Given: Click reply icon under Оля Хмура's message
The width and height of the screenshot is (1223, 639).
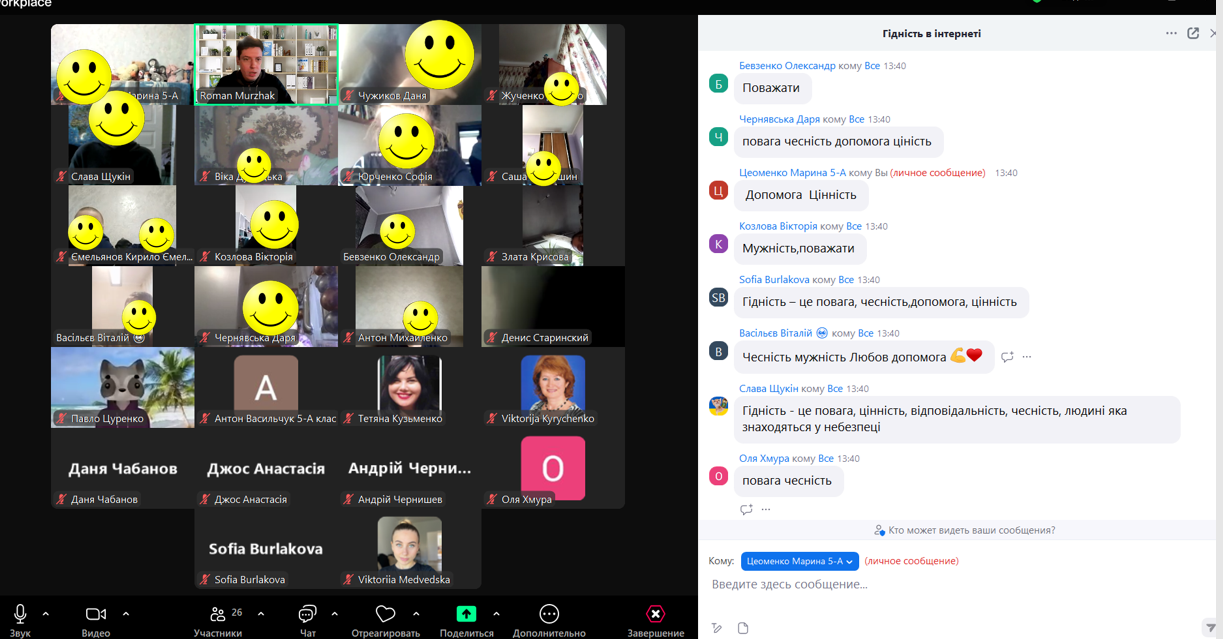Looking at the screenshot, I should click(x=746, y=509).
